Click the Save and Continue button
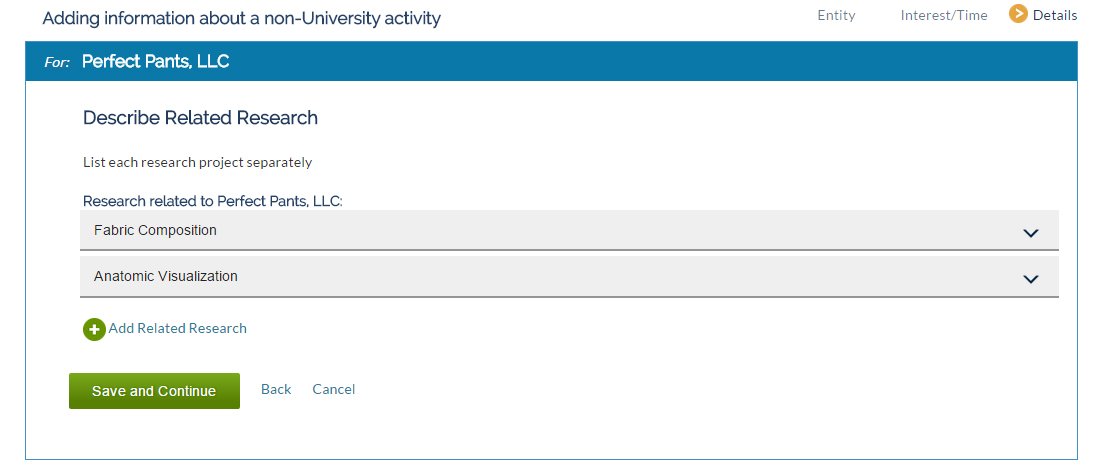Viewport: 1102px width, 476px height. 154,391
